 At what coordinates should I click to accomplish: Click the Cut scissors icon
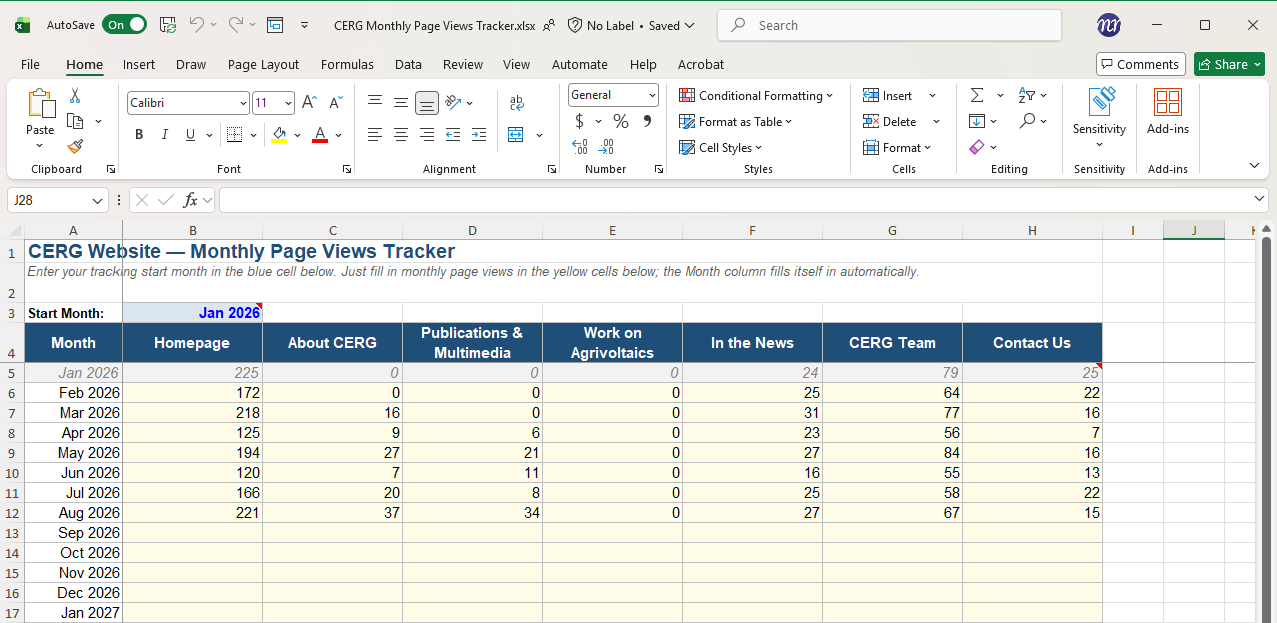(75, 96)
